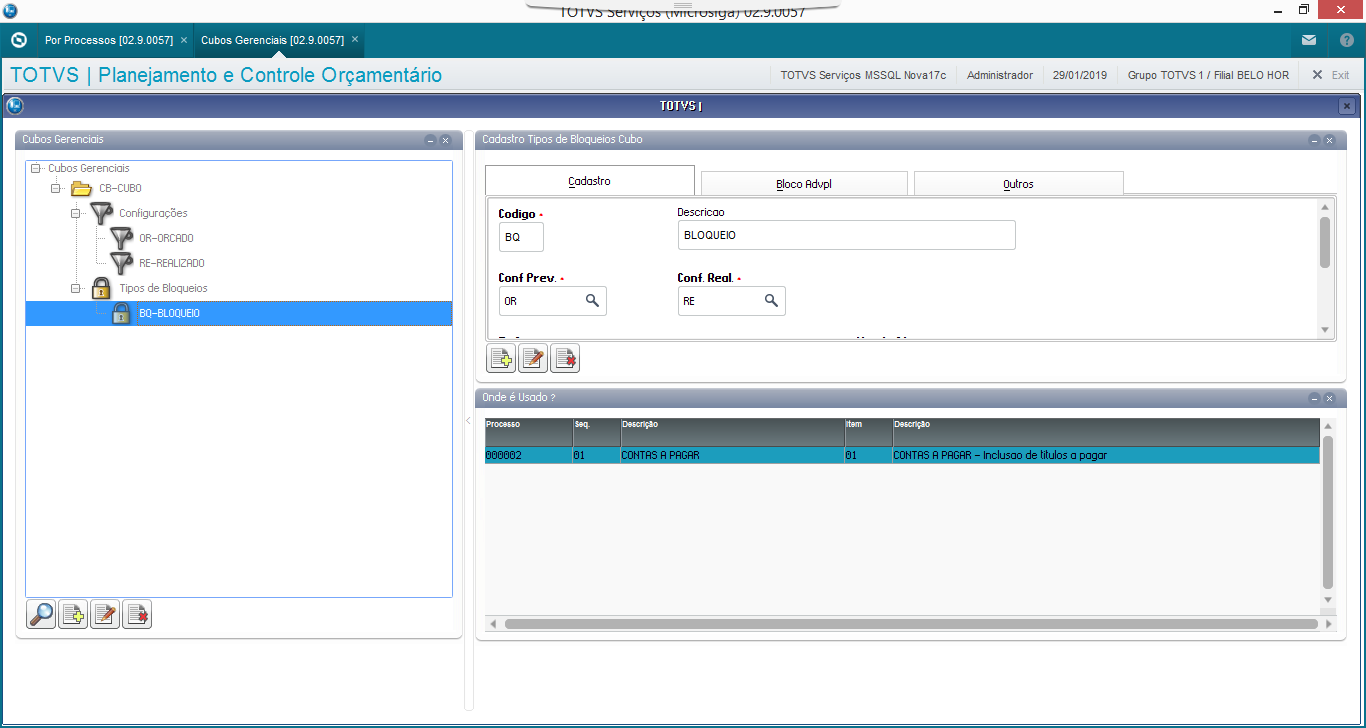Click the Administrador user label
The height and width of the screenshot is (728, 1366).
pyautogui.click(x=1000, y=75)
